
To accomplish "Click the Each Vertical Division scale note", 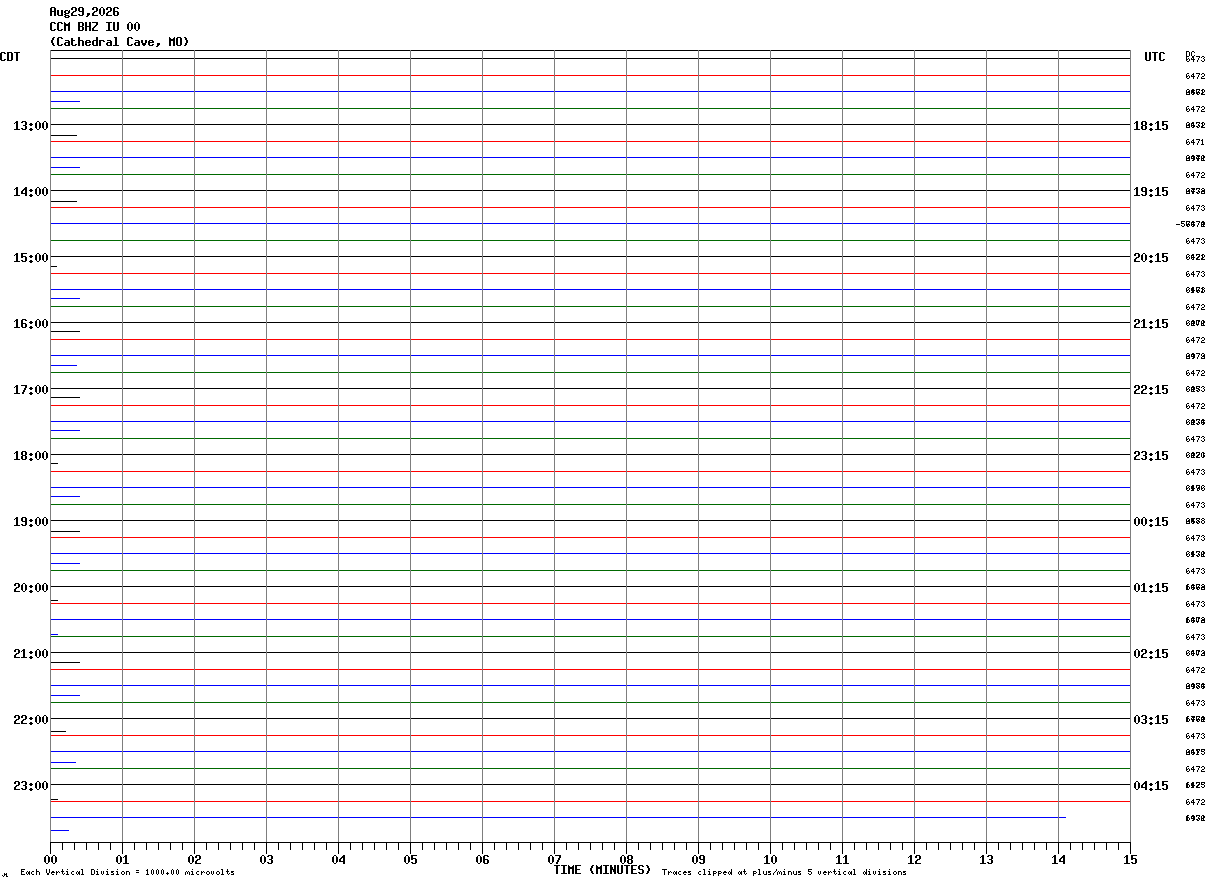I will (127, 873).
